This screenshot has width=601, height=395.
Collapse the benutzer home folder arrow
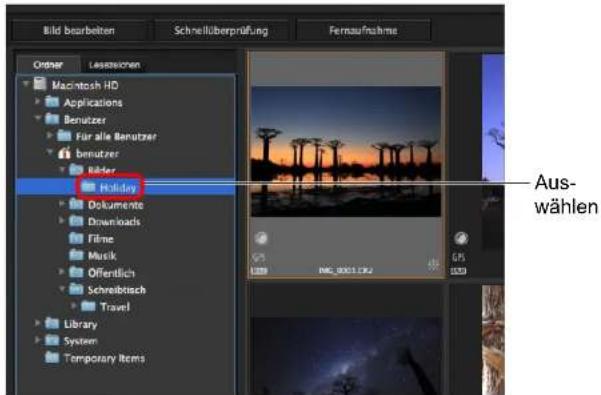pyautogui.click(x=50, y=152)
